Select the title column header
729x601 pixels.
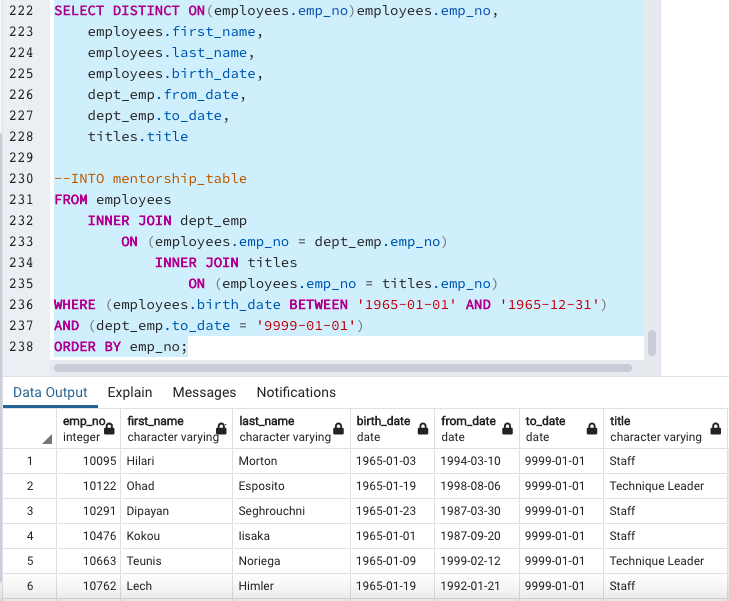point(665,429)
